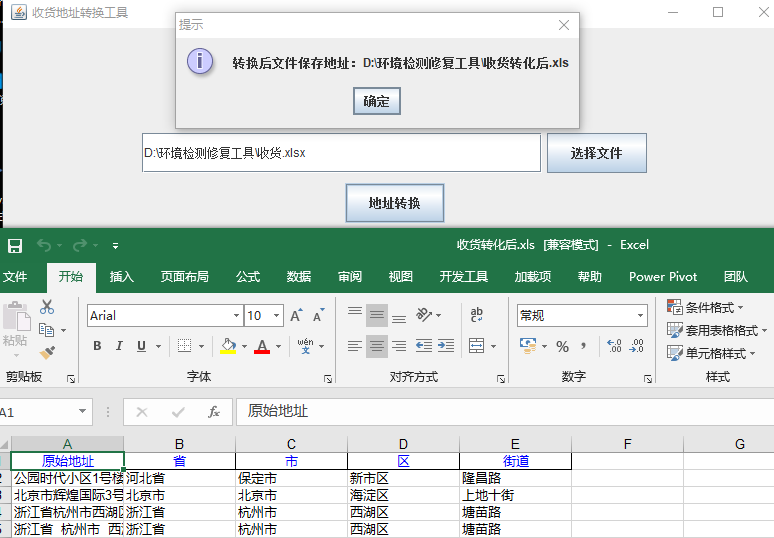Screen dimensions: 774x538
Task: Apply yellow fill color
Action: coord(228,346)
